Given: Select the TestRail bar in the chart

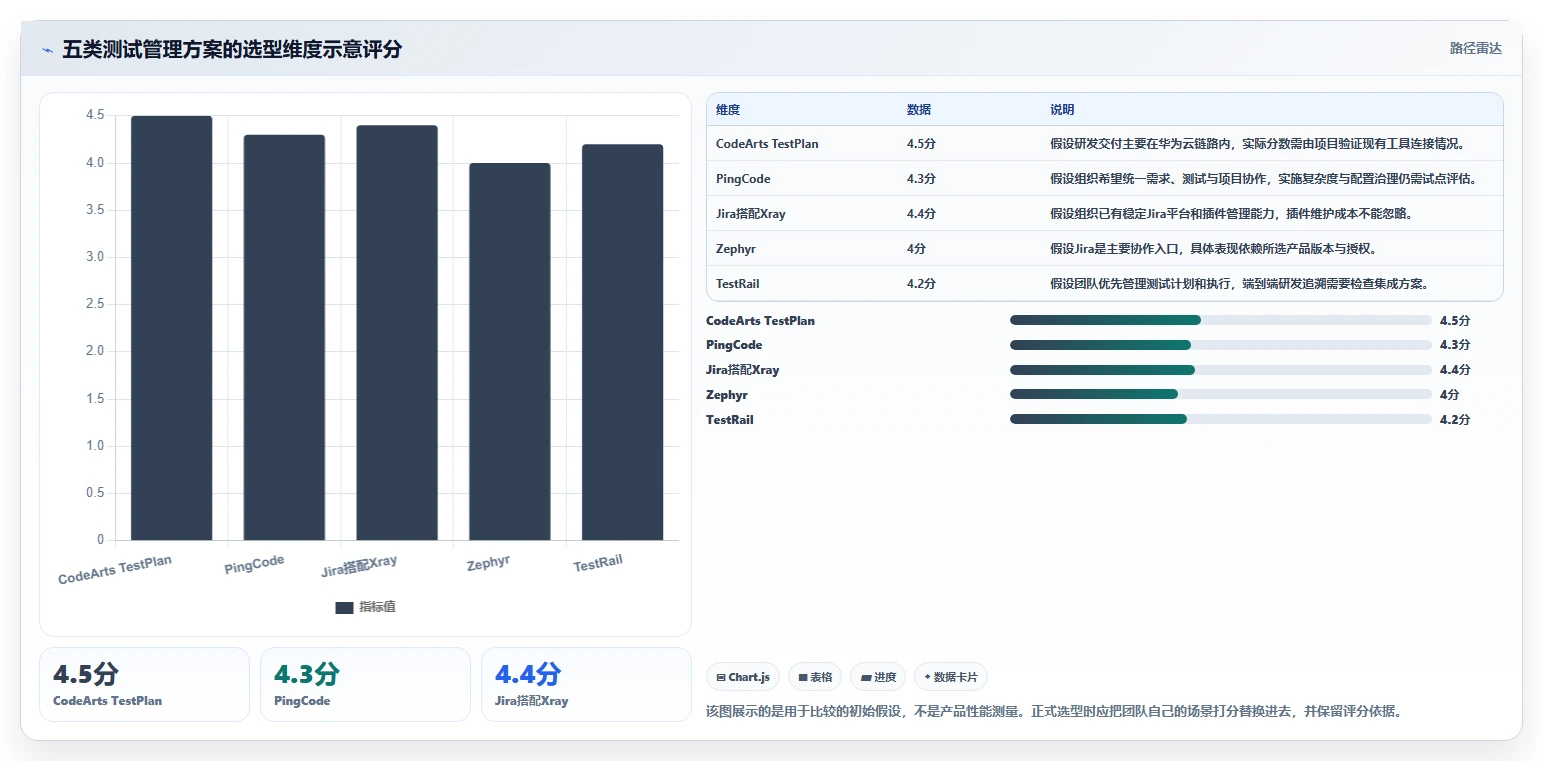Looking at the screenshot, I should (x=622, y=343).
